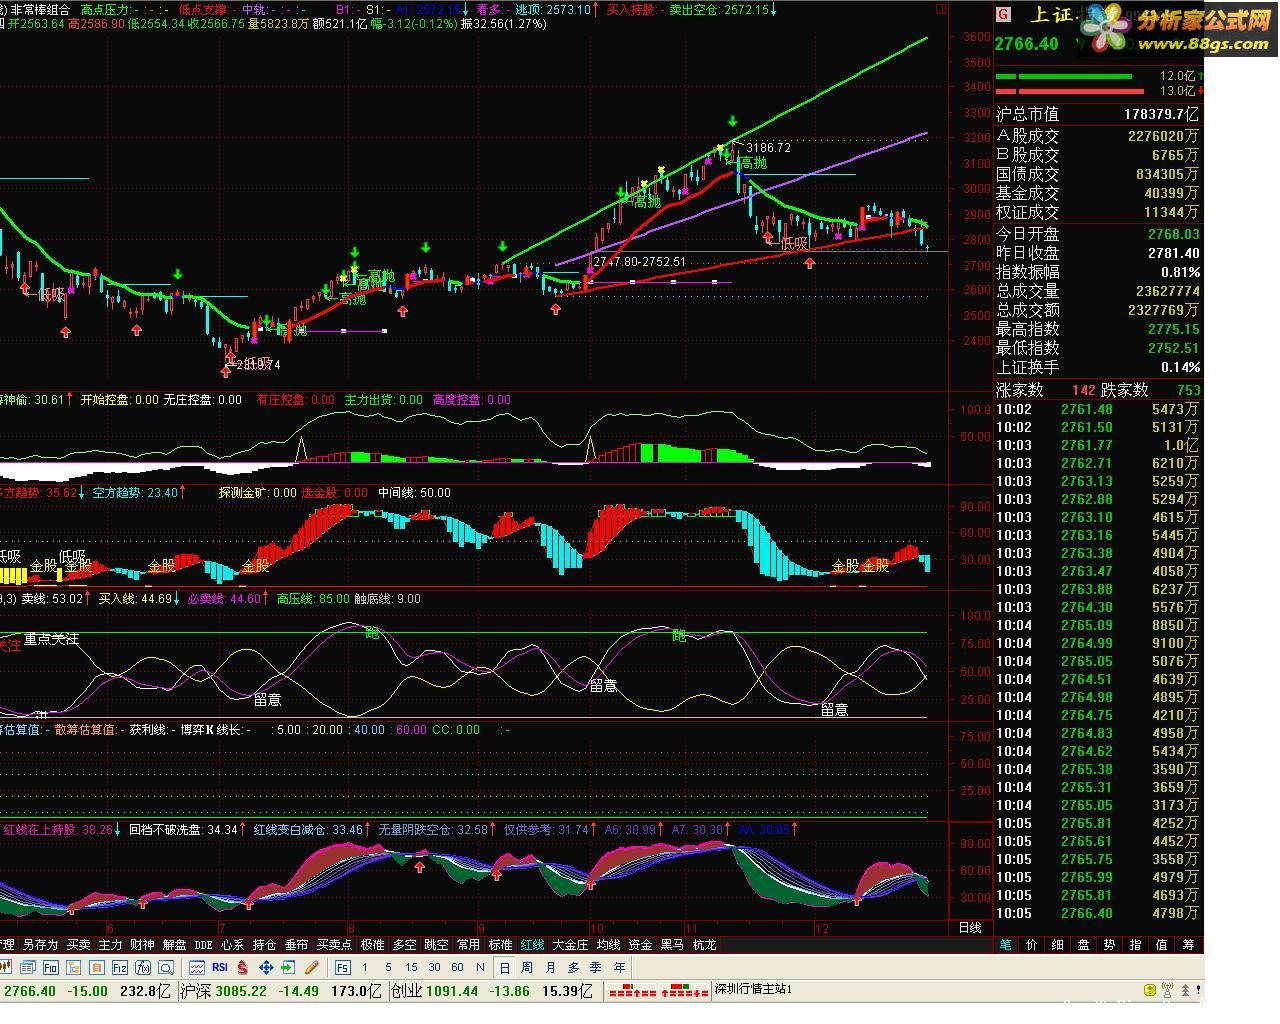
Task: Select the 指 index tab
Action: click(x=1136, y=944)
